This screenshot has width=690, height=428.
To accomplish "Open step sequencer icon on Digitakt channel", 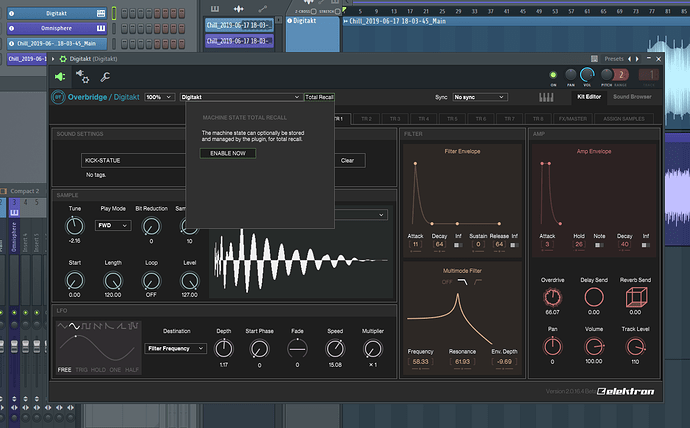I will (x=101, y=13).
